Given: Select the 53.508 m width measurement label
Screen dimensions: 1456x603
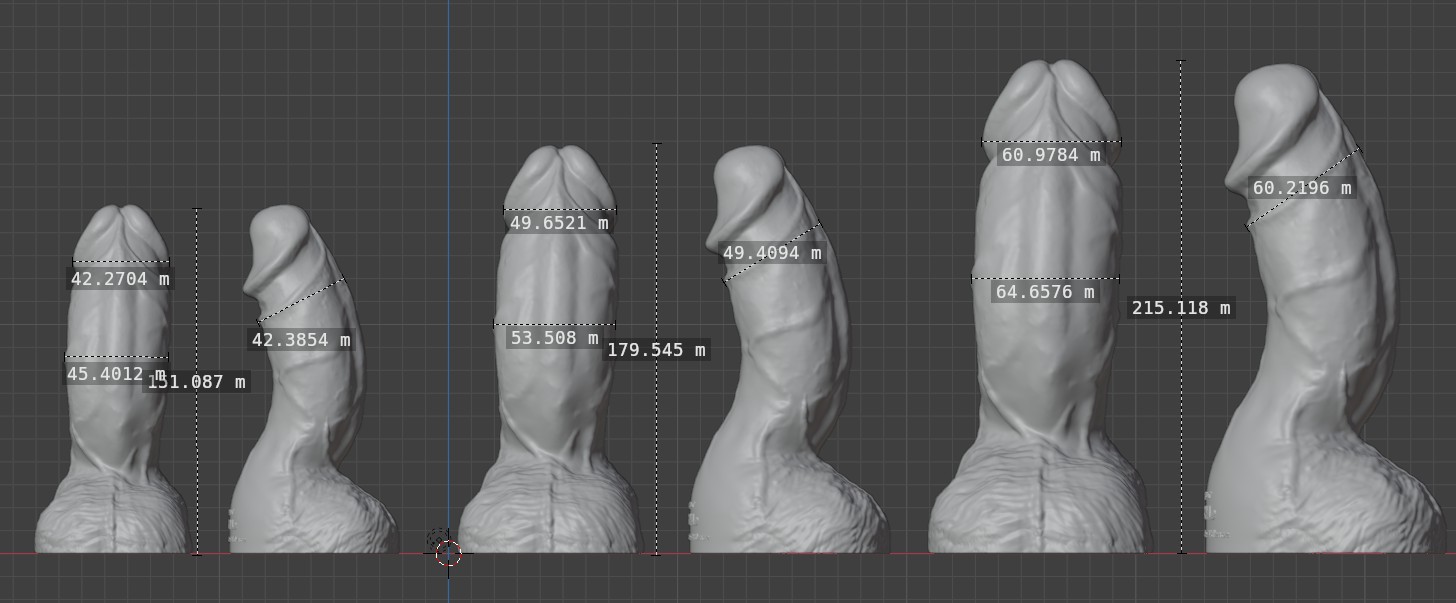Looking at the screenshot, I should click(554, 338).
